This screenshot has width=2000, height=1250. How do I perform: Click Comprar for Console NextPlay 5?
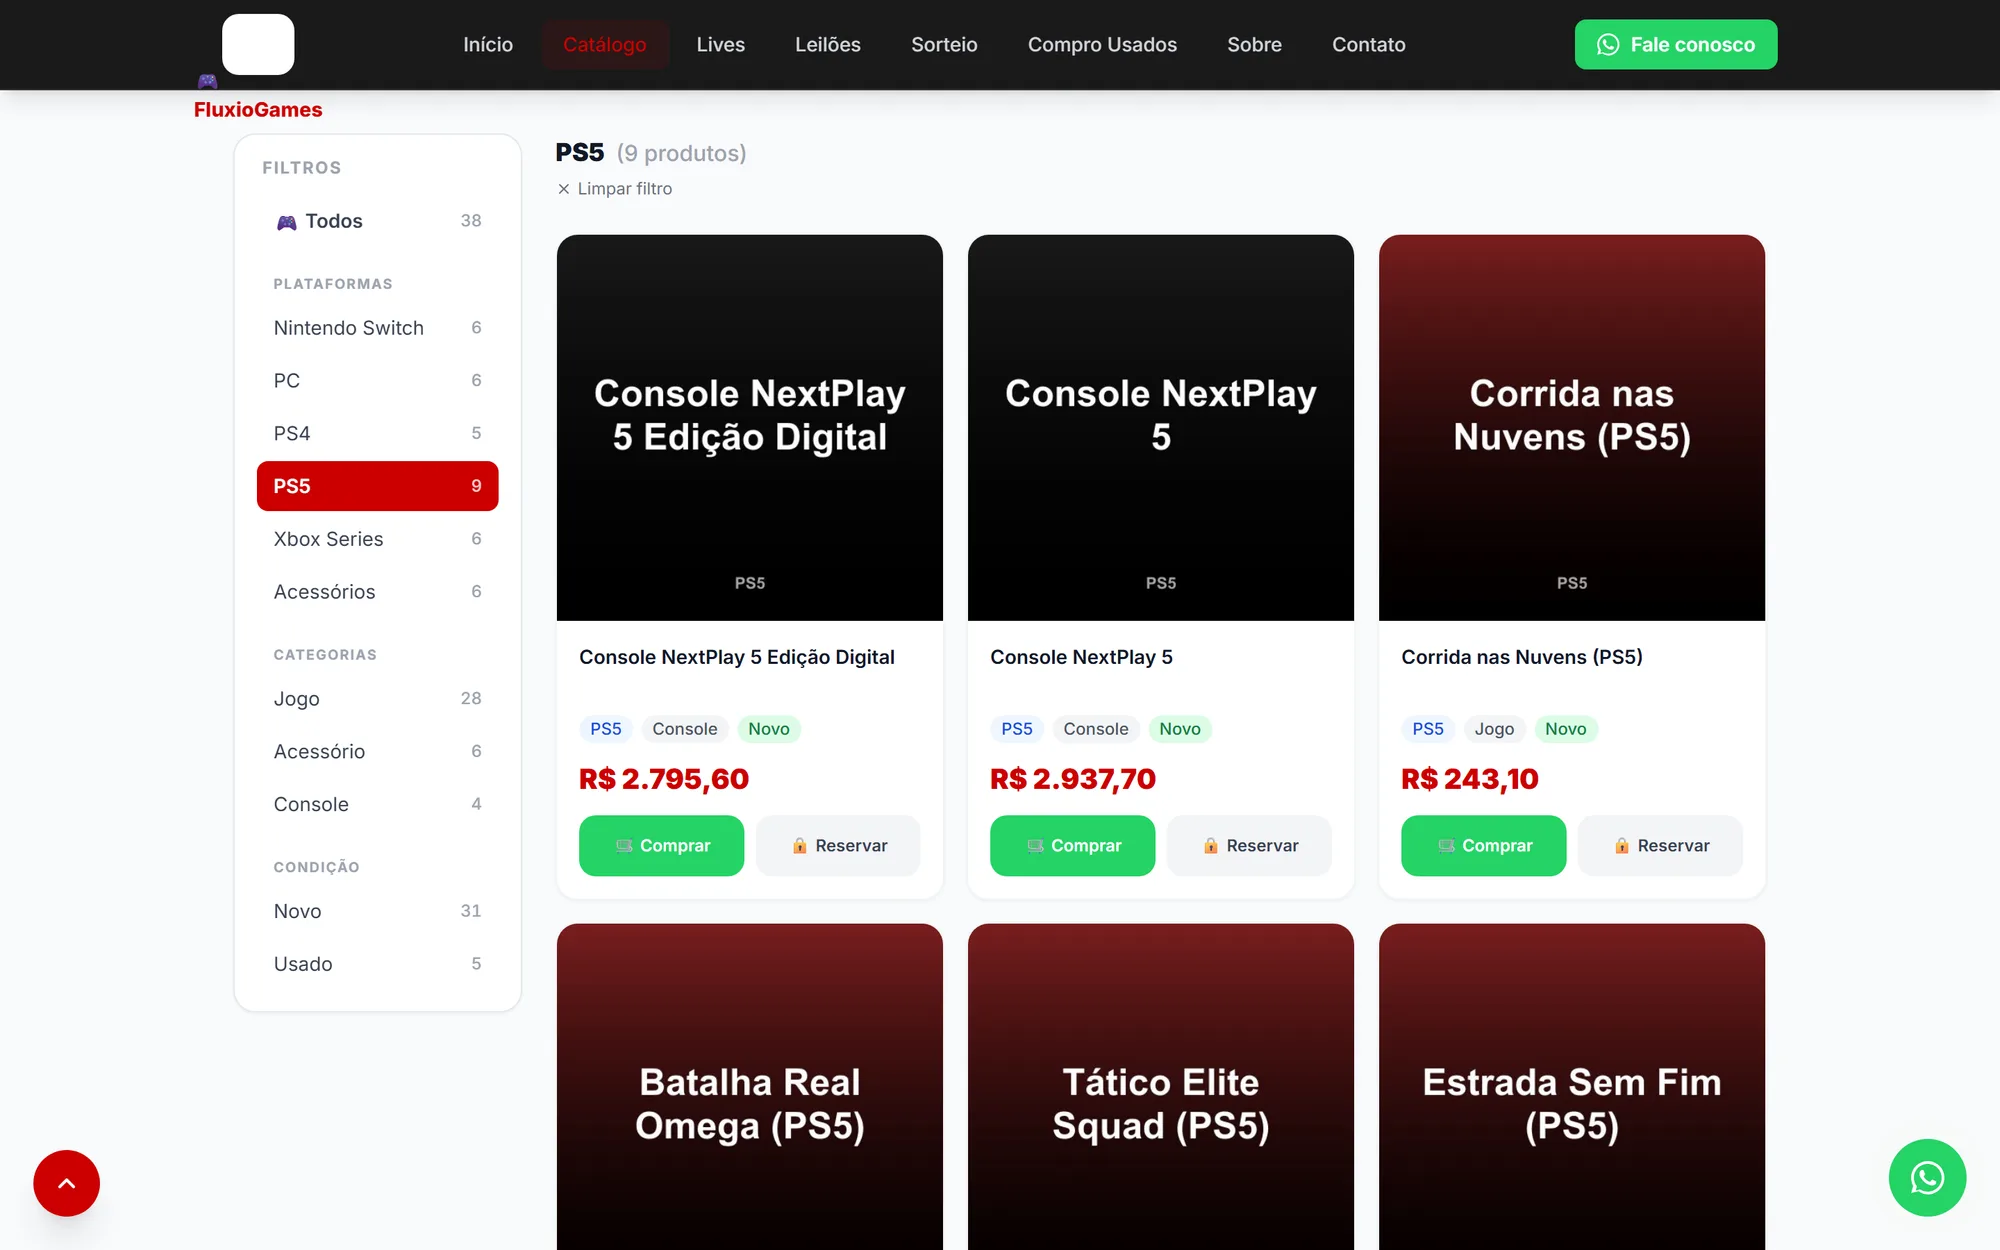coord(1072,846)
